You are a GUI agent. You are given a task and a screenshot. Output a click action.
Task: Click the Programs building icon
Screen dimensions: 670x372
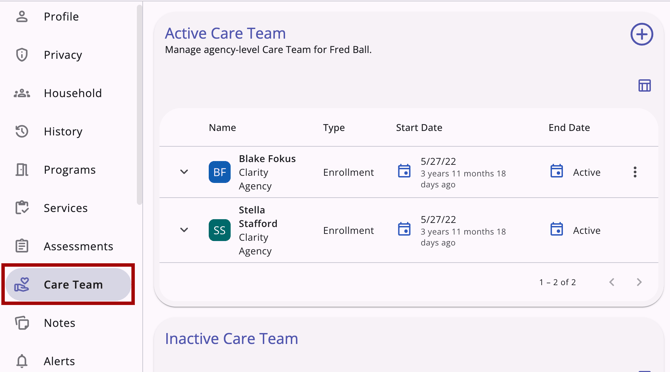click(x=22, y=170)
